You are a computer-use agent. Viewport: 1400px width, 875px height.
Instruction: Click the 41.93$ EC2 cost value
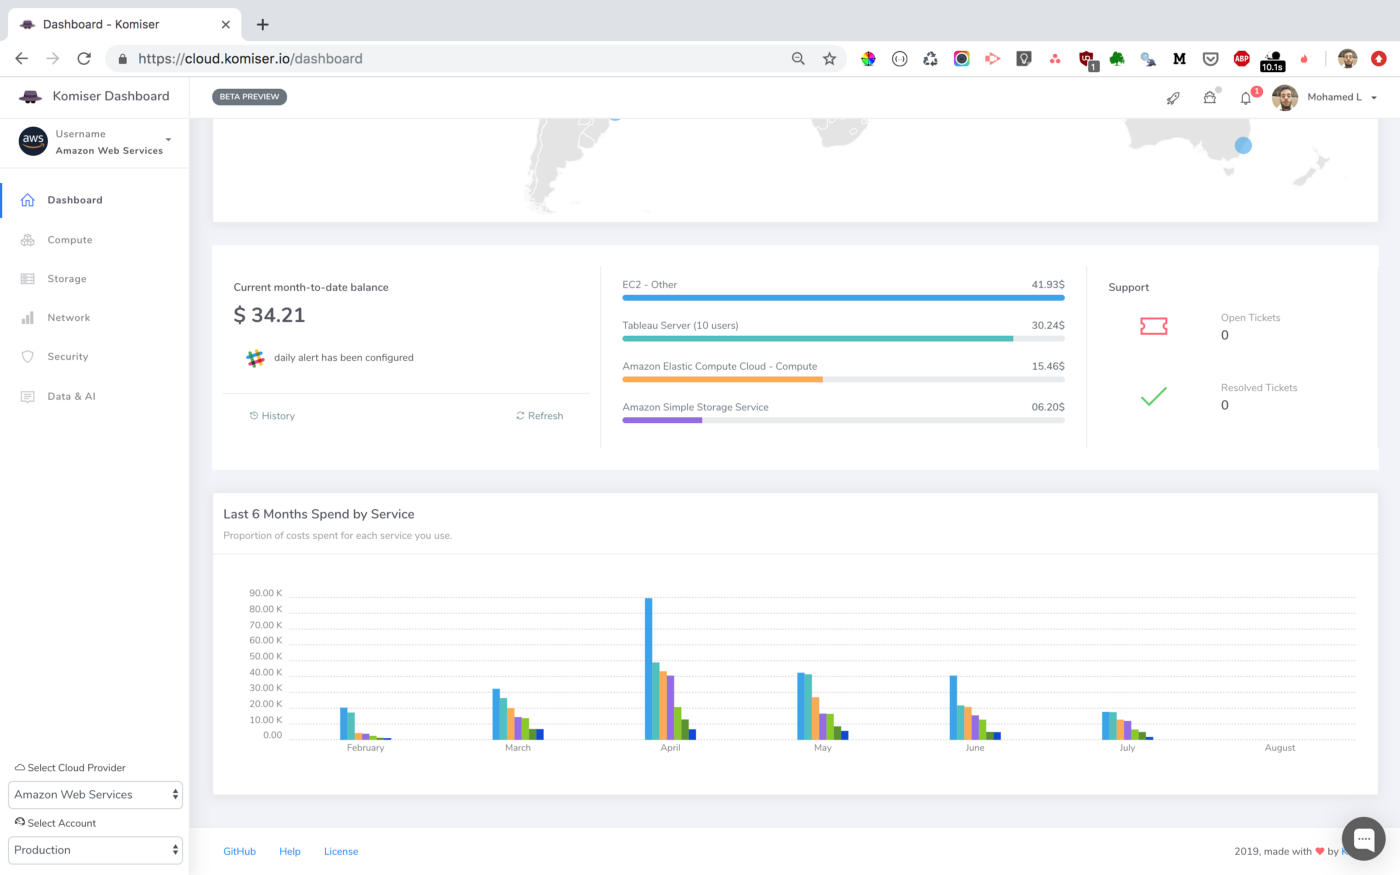(1048, 285)
